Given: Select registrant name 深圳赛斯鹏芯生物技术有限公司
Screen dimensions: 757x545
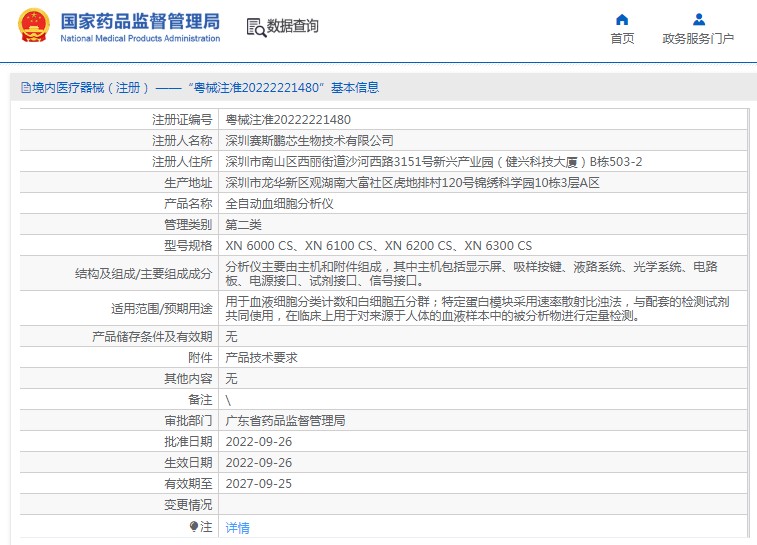Looking at the screenshot, I should [x=309, y=141].
